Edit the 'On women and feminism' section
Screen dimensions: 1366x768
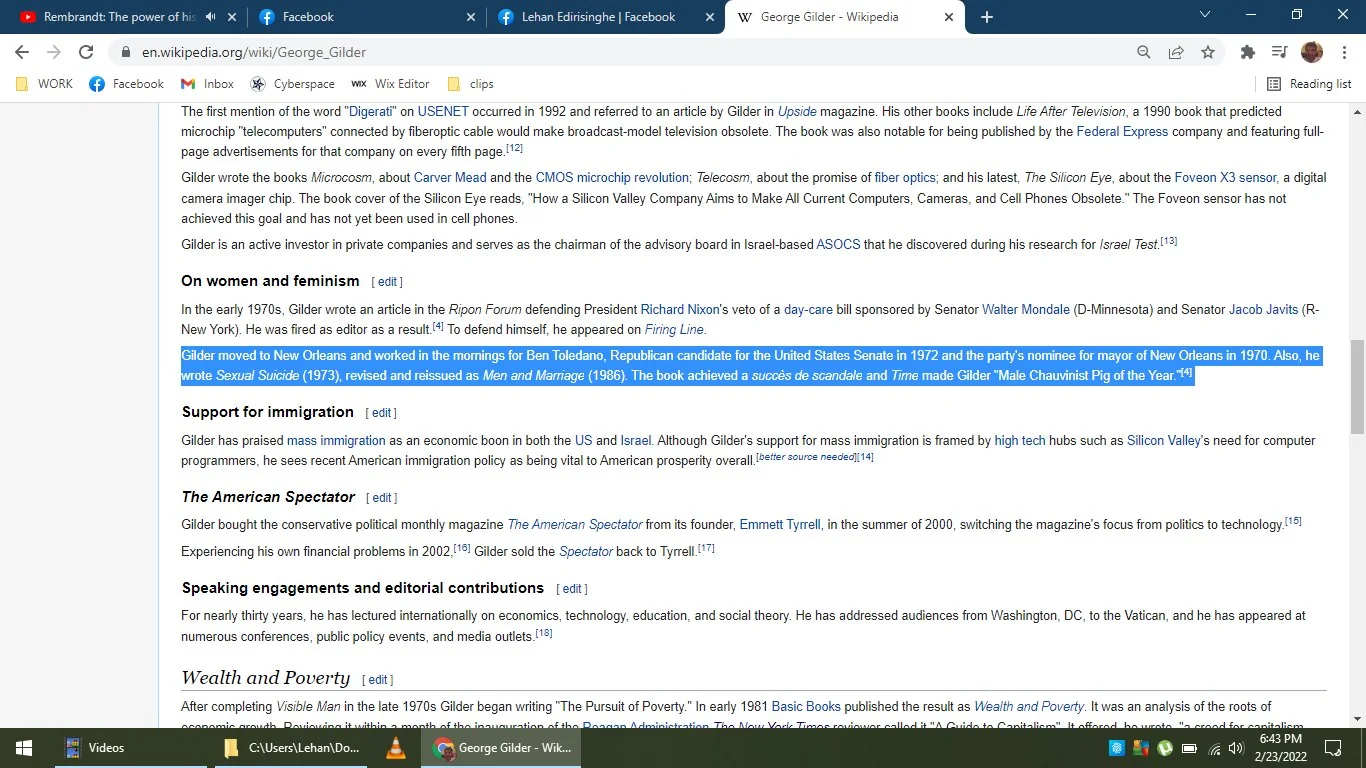click(x=387, y=282)
